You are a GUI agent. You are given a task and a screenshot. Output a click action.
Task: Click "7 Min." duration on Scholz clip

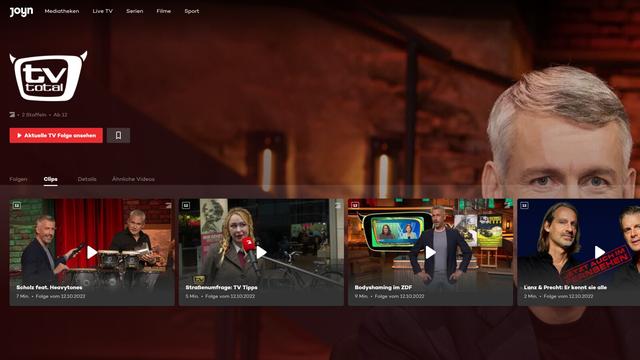tap(23, 296)
